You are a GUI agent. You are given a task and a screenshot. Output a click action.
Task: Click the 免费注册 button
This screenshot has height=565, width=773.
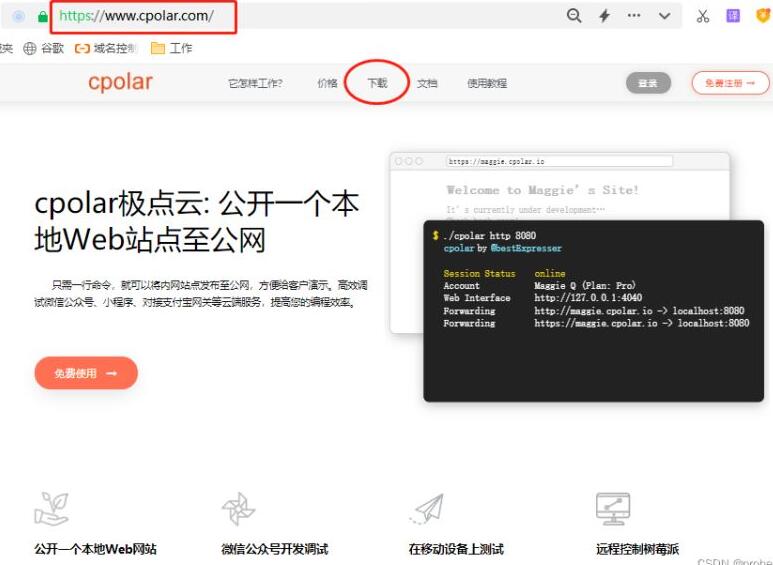[x=730, y=83]
